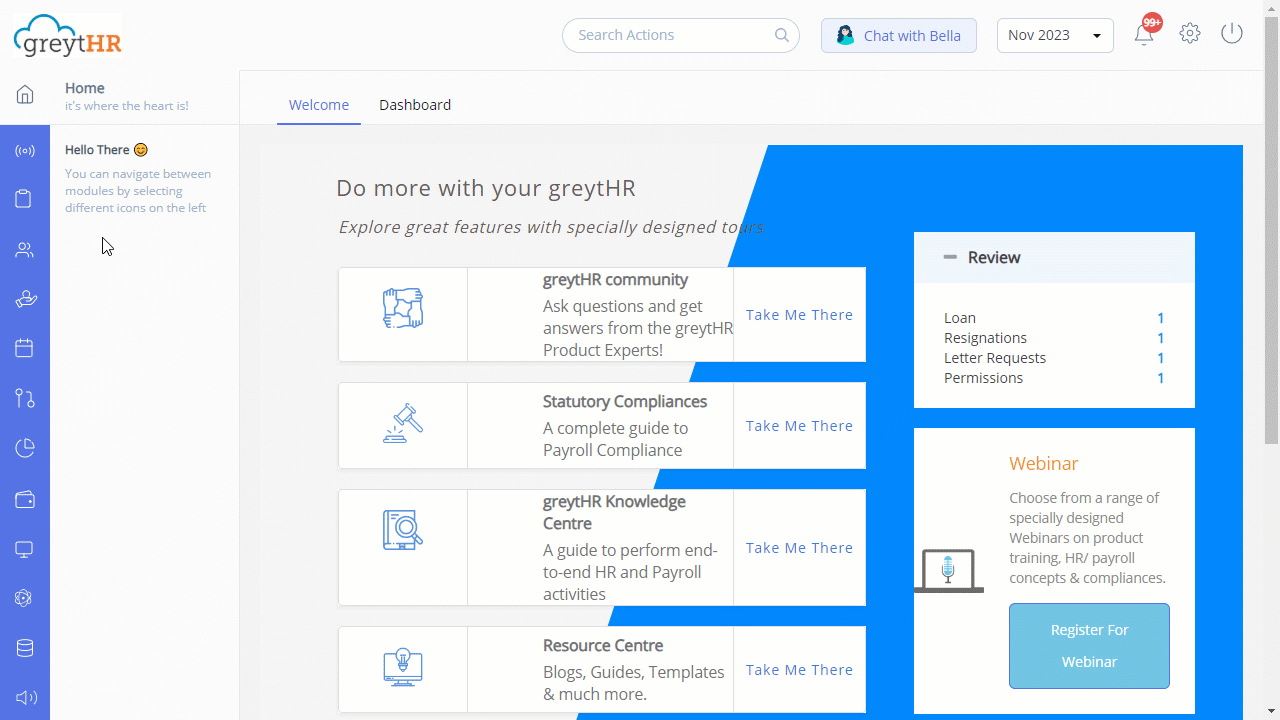Click the Resource Centre lightbulb monitor icon
The image size is (1280, 720).
(x=403, y=667)
